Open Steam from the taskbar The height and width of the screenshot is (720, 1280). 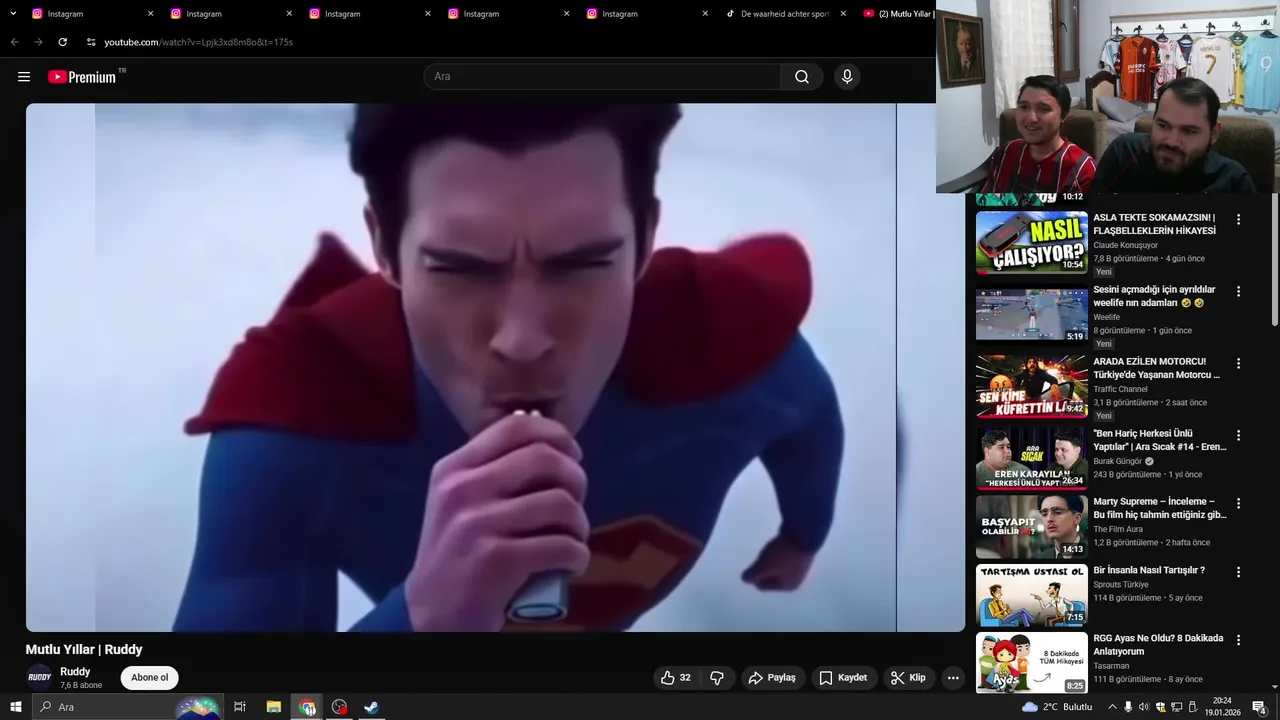tap(371, 707)
